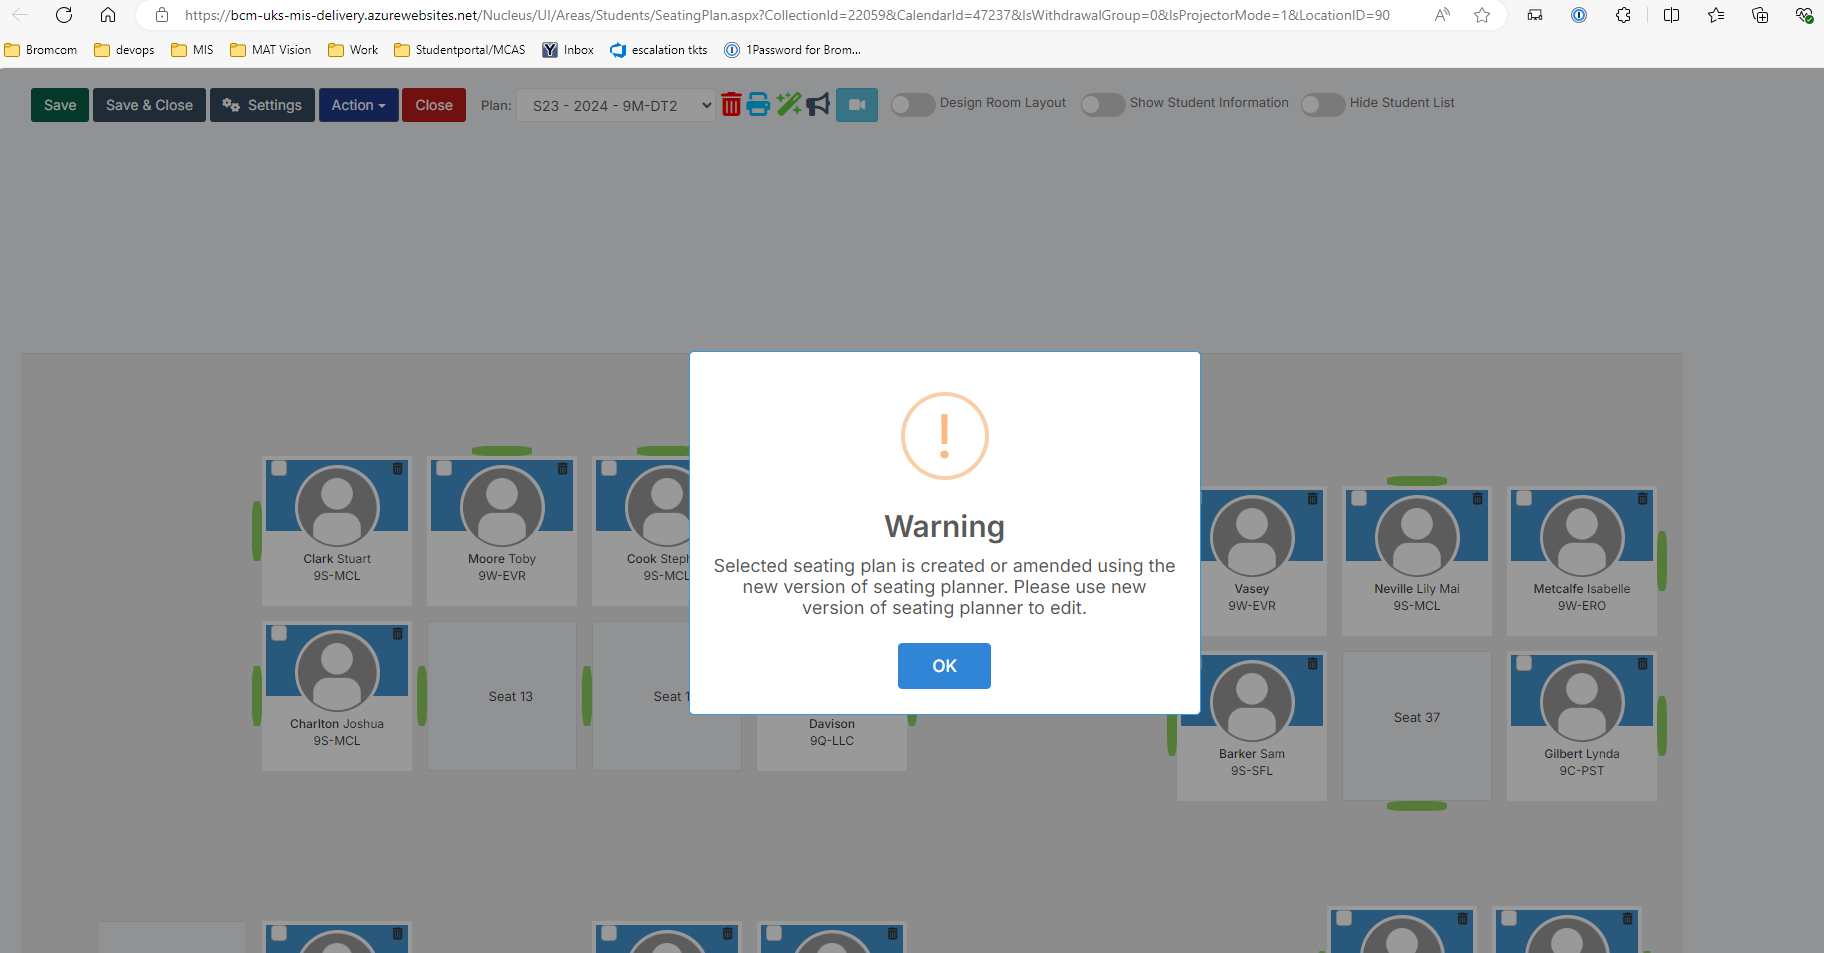Click the red Close button
The width and height of the screenshot is (1824, 953).
click(434, 105)
